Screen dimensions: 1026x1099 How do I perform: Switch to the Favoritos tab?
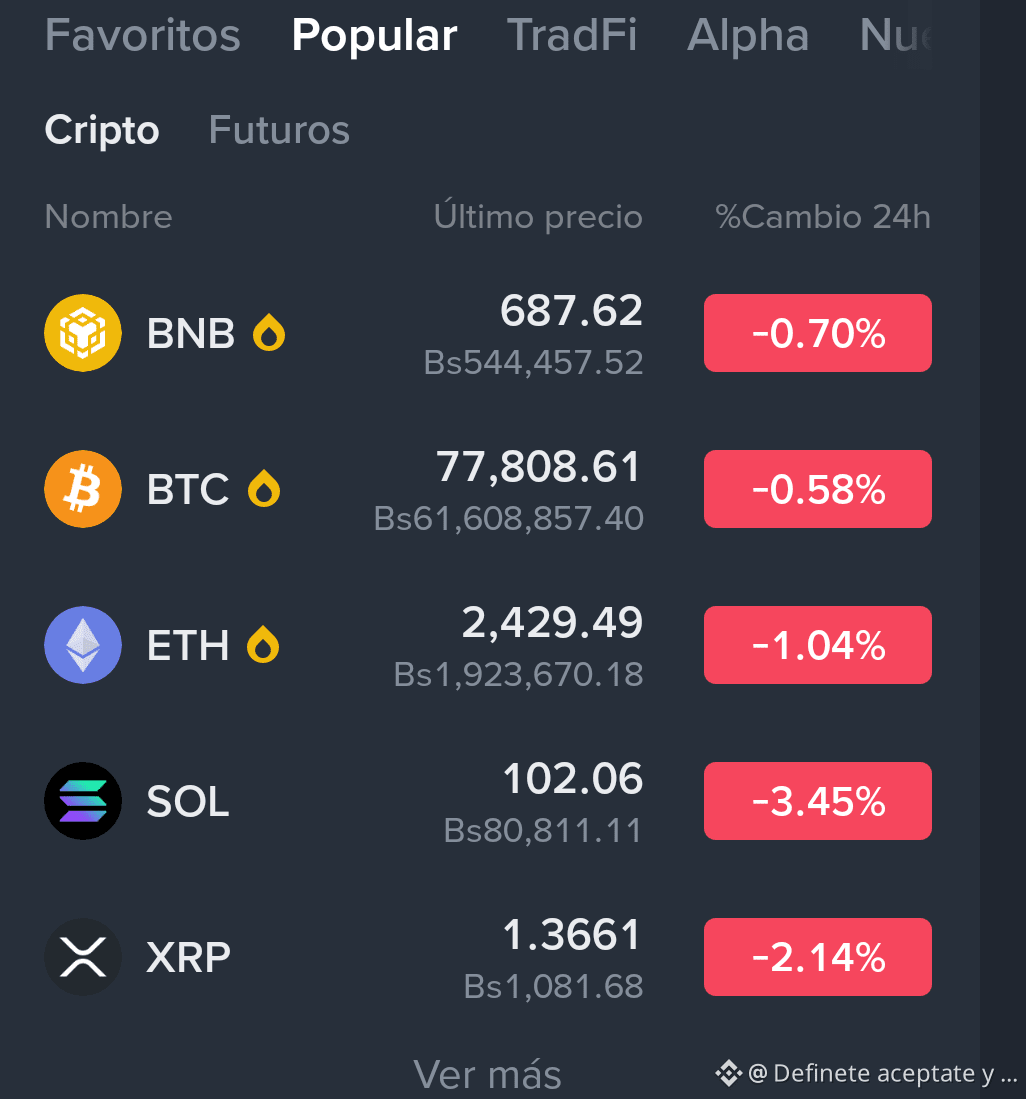143,35
